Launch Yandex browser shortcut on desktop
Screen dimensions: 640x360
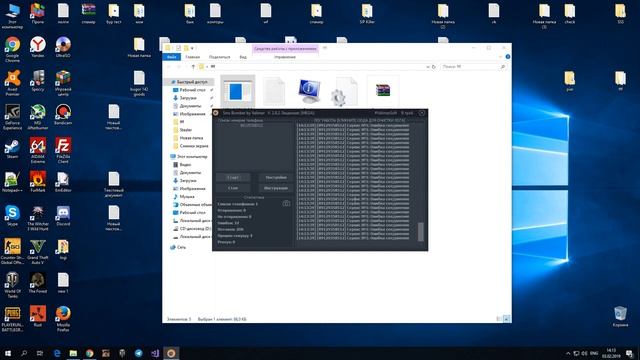[38, 47]
